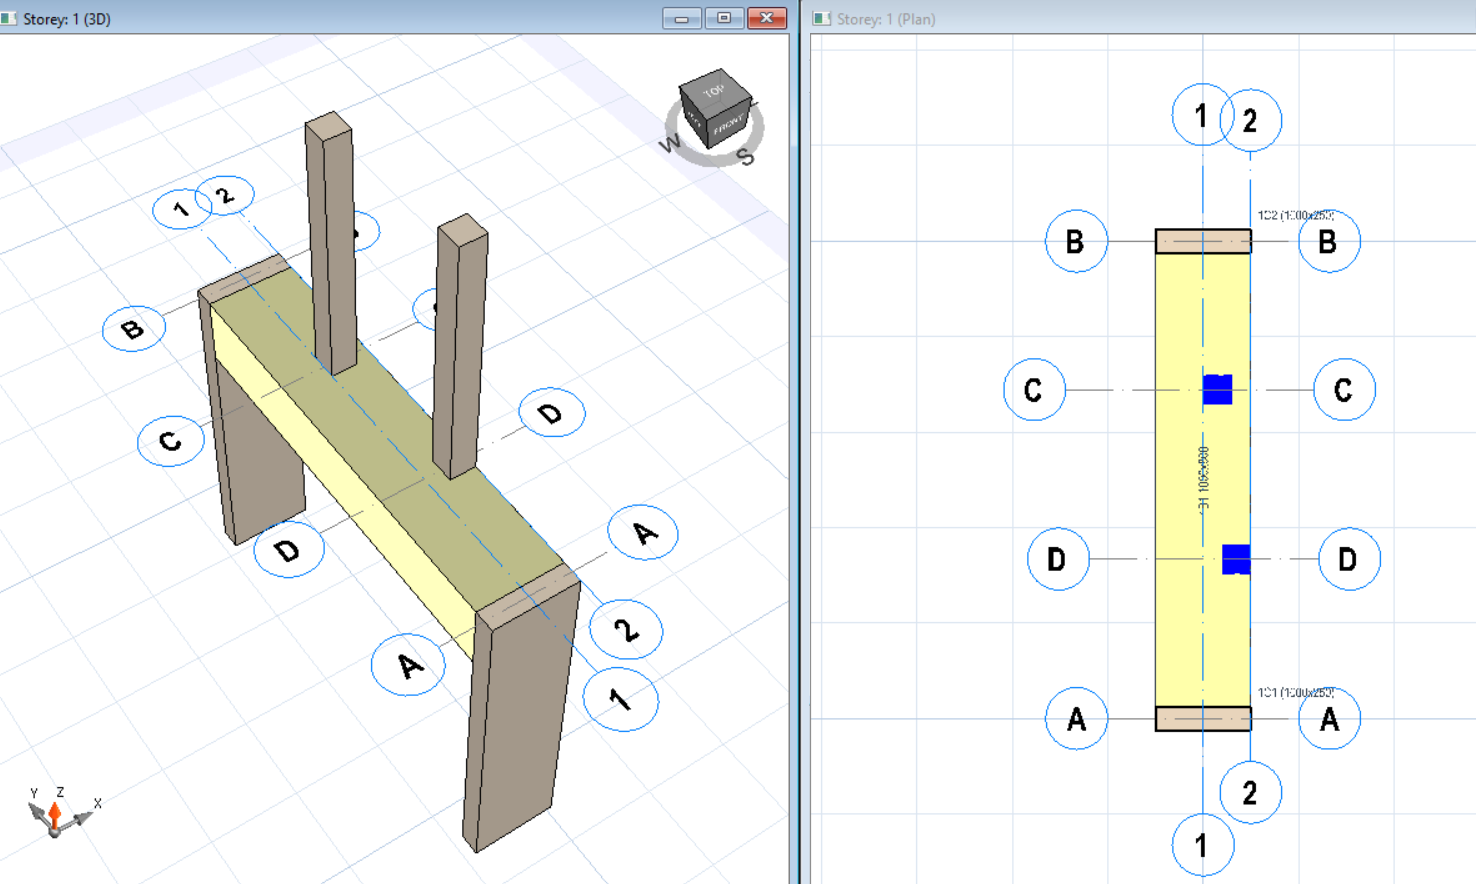Click the Storey: 1 (3D) window icon

(10, 19)
